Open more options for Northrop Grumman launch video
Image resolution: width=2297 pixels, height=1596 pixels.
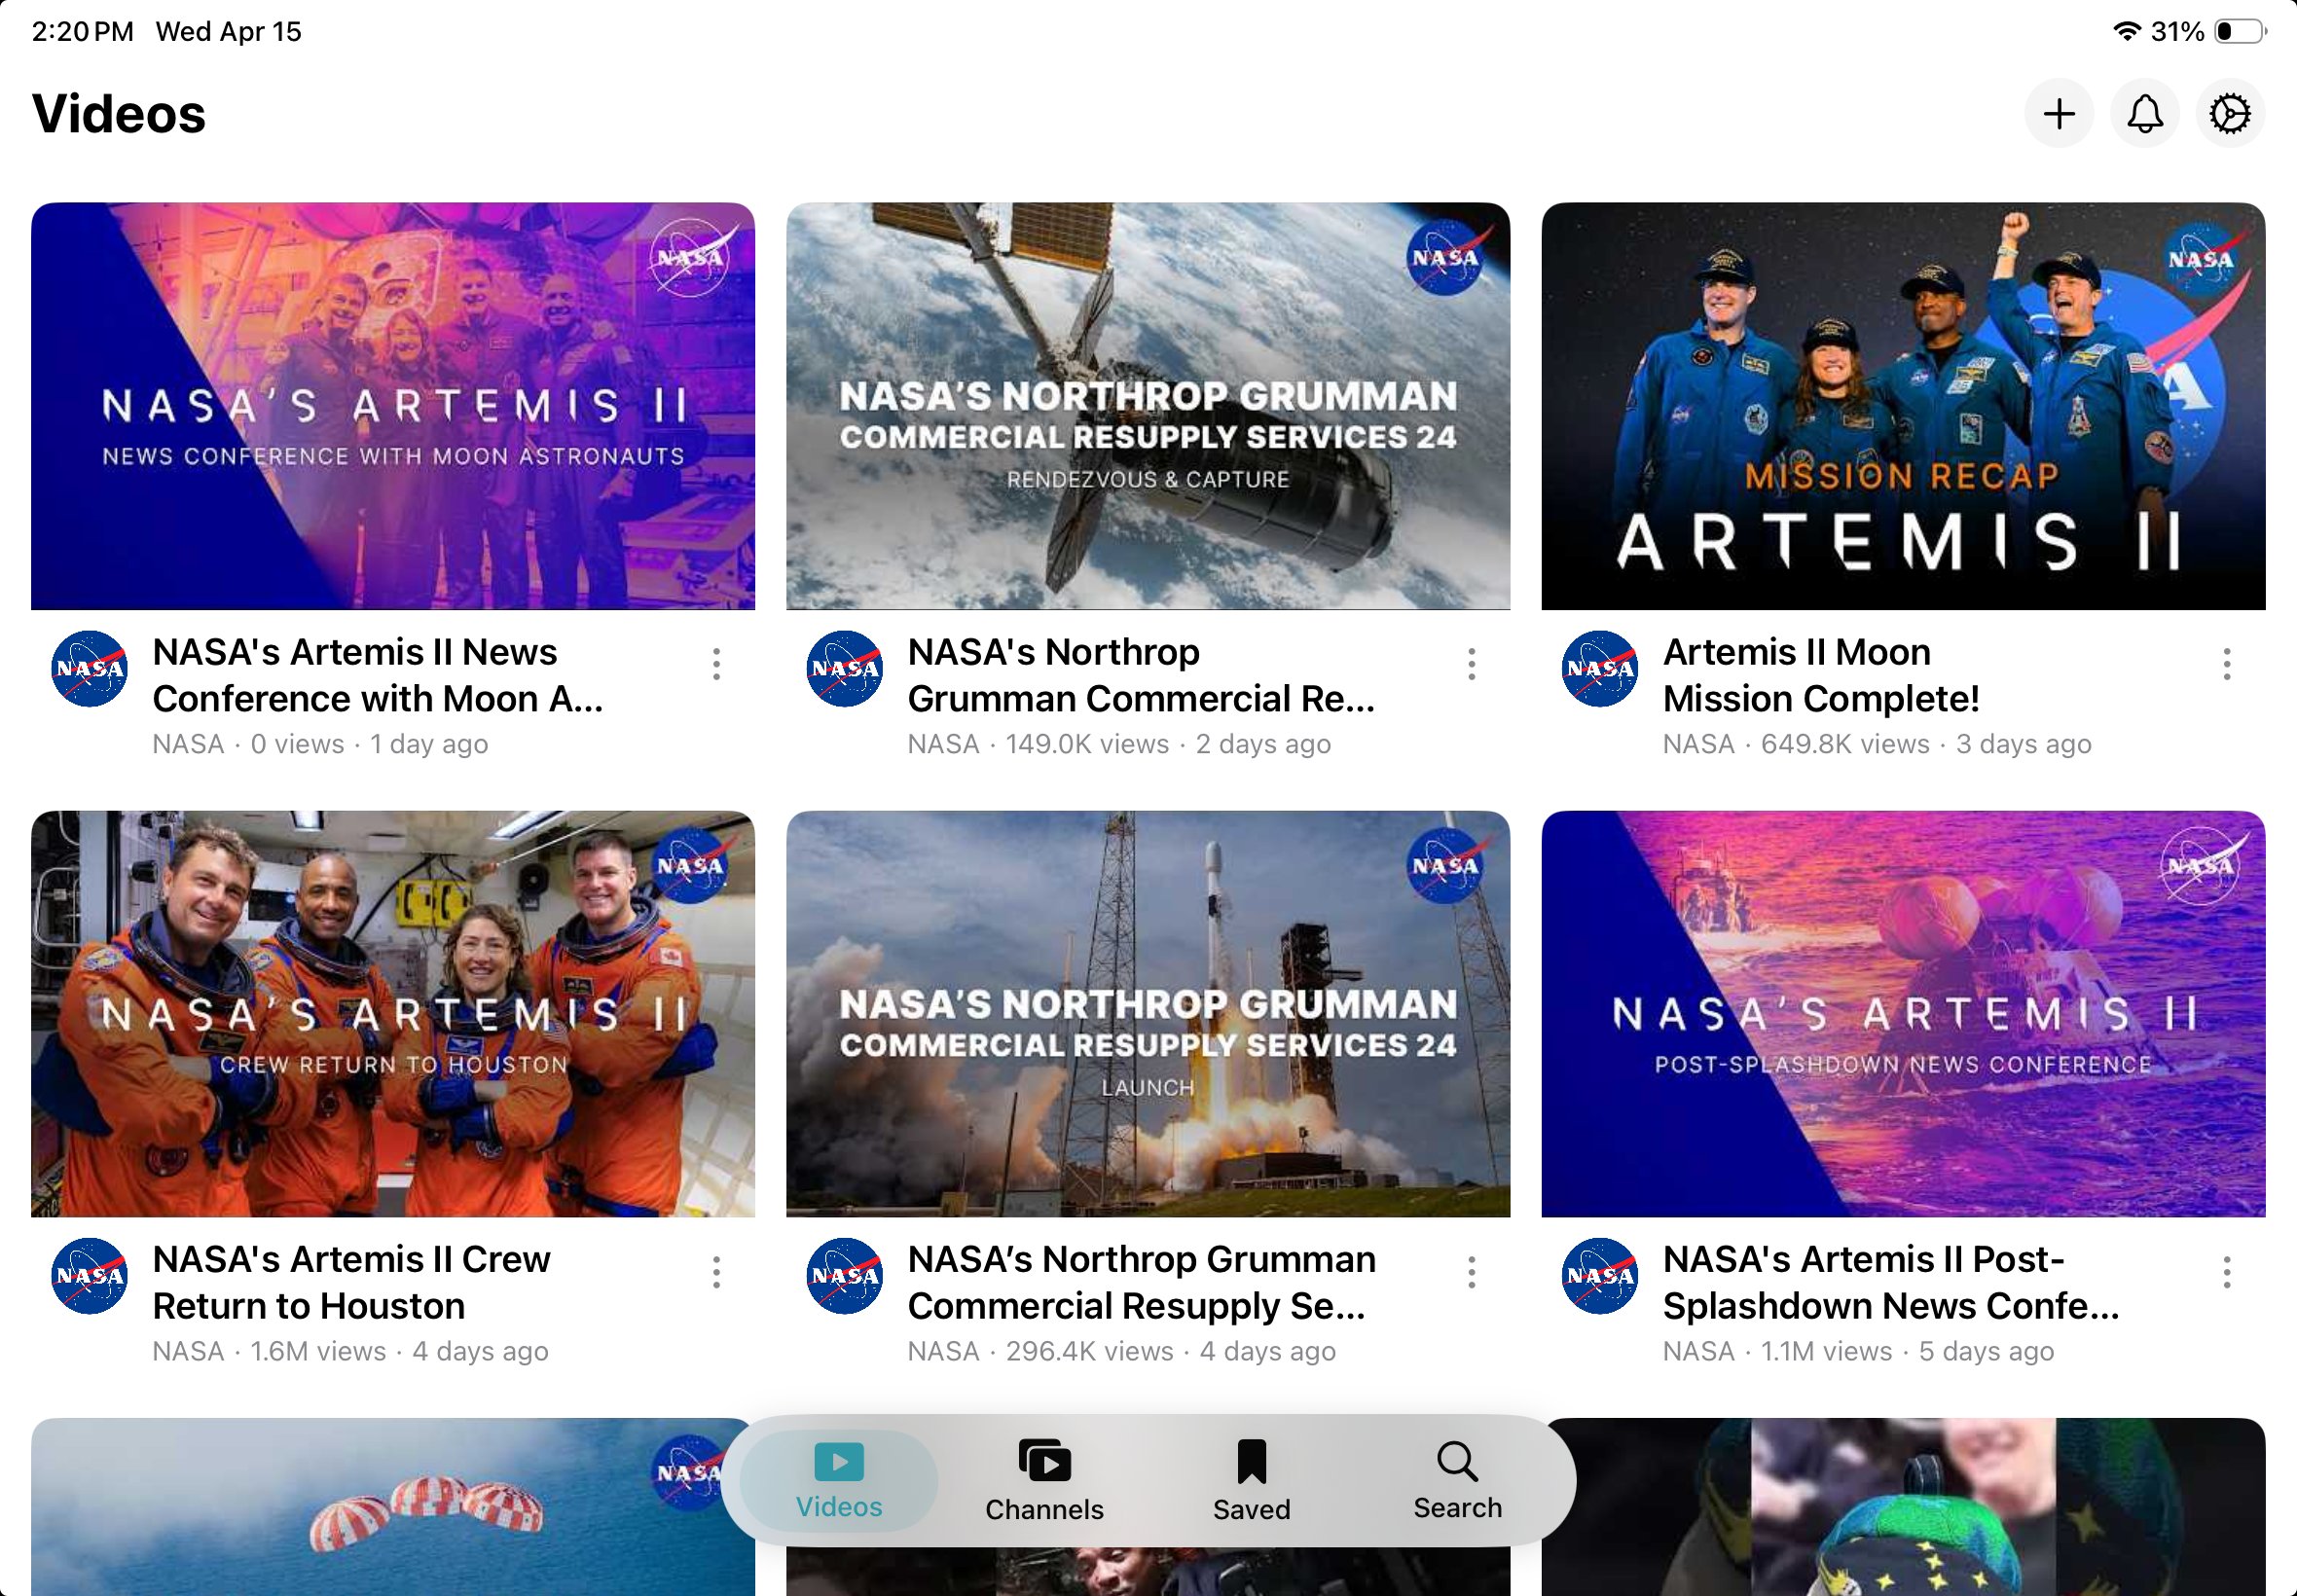coord(1471,1272)
